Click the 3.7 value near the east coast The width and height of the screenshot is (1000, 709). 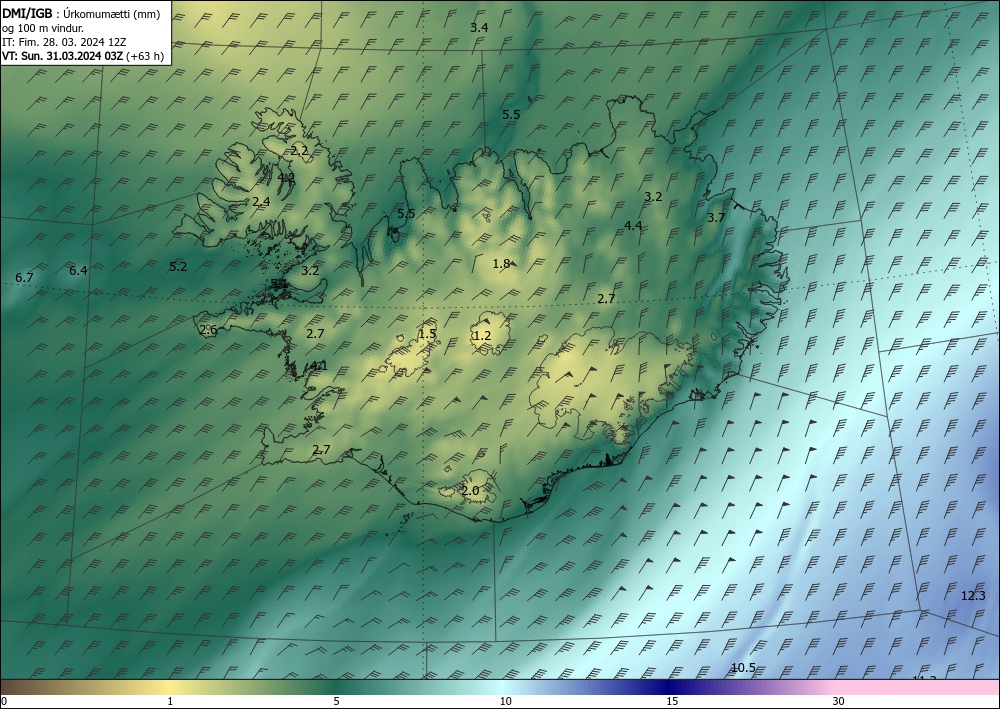click(x=716, y=217)
